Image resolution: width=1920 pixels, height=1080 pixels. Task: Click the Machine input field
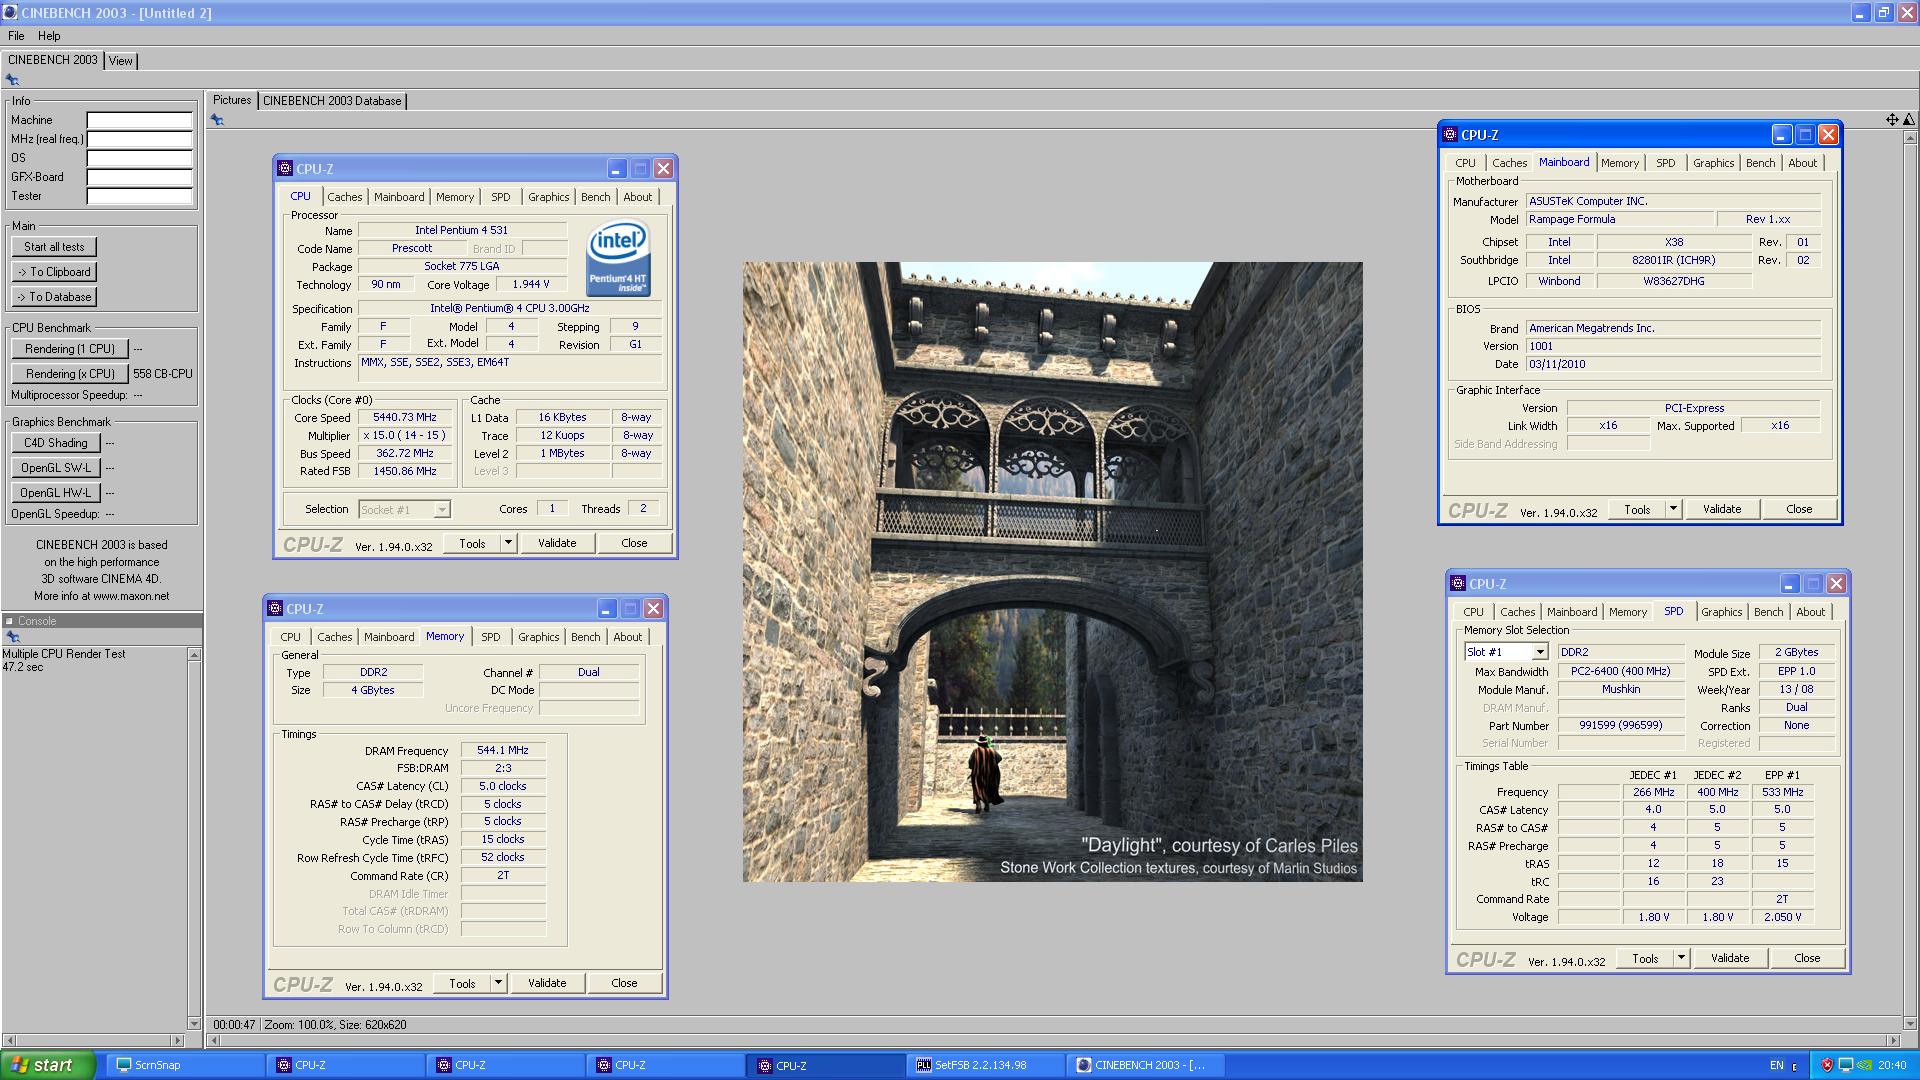[x=139, y=120]
